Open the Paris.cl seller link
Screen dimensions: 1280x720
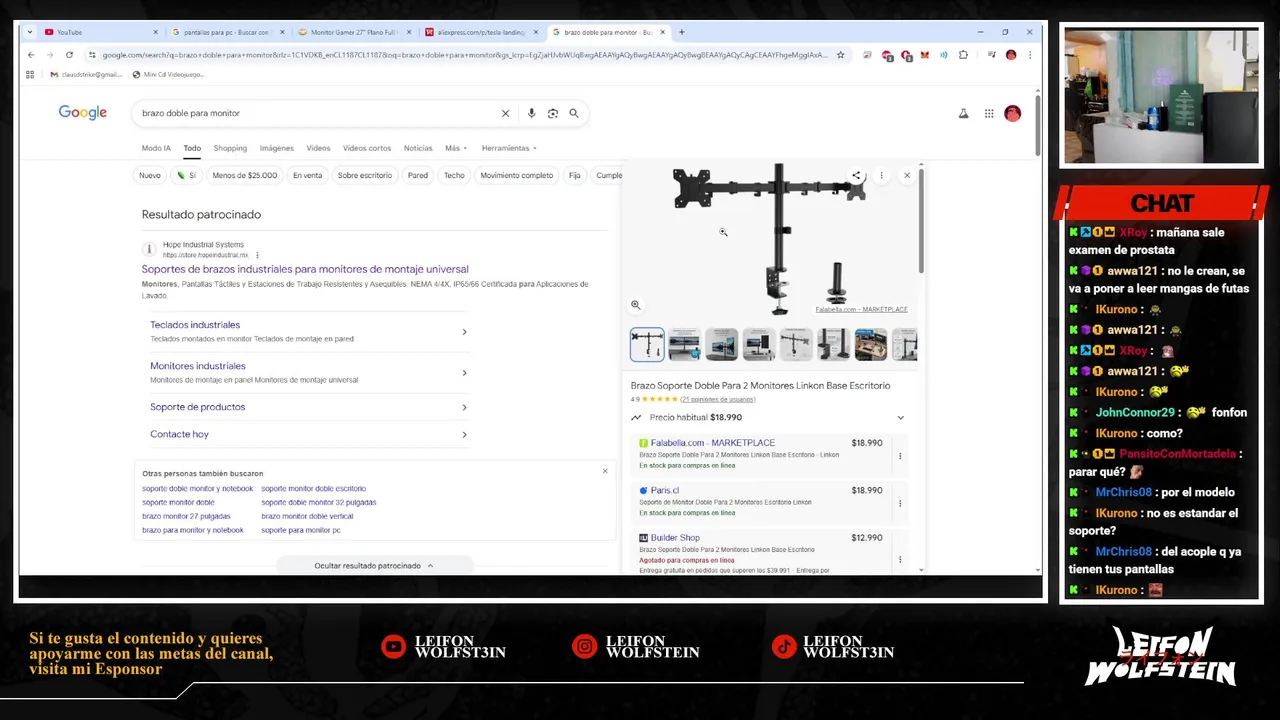(x=665, y=491)
